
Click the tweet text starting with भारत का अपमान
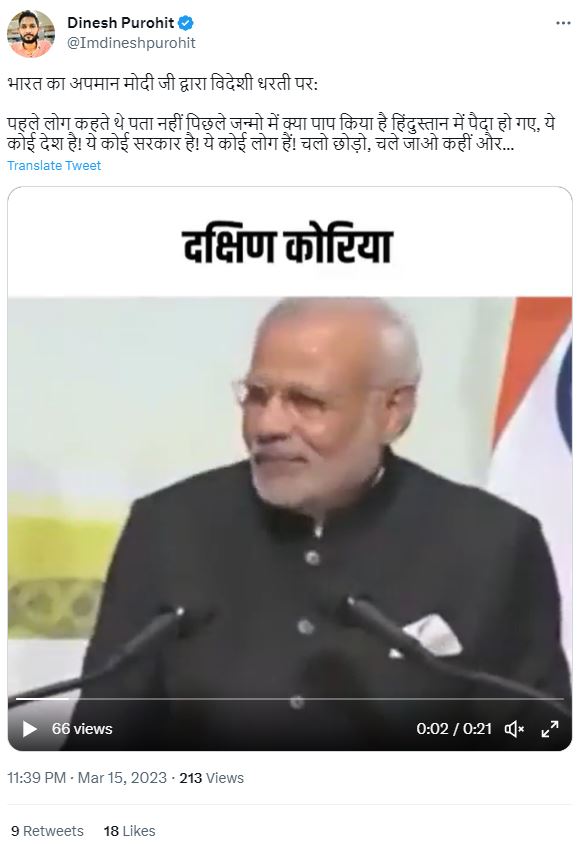tap(163, 85)
